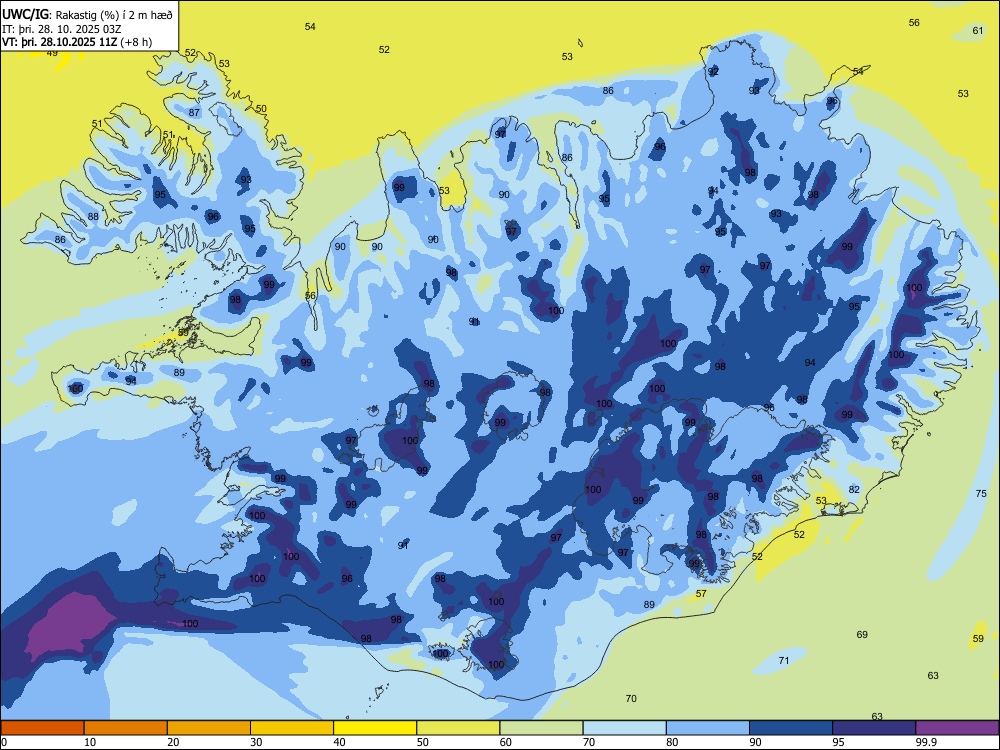Click the map value '70' south of the coast

[x=631, y=699]
